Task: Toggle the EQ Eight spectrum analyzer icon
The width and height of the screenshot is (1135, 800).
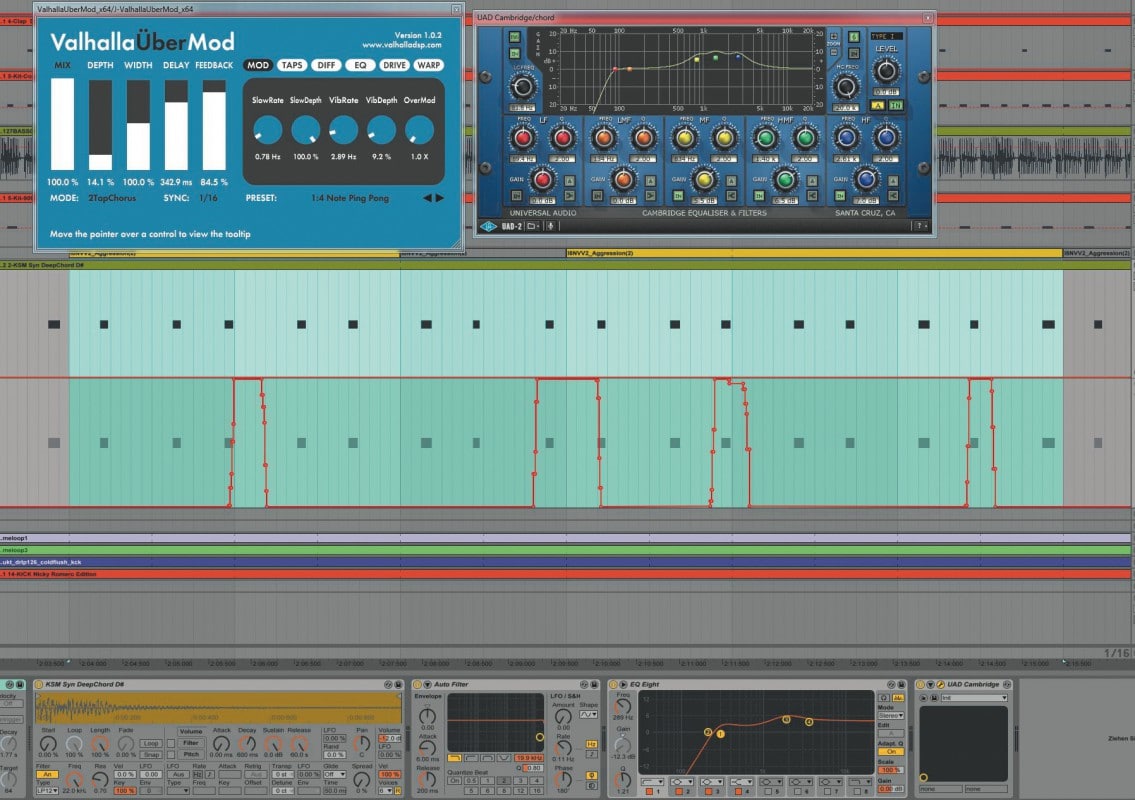Action: [898, 698]
